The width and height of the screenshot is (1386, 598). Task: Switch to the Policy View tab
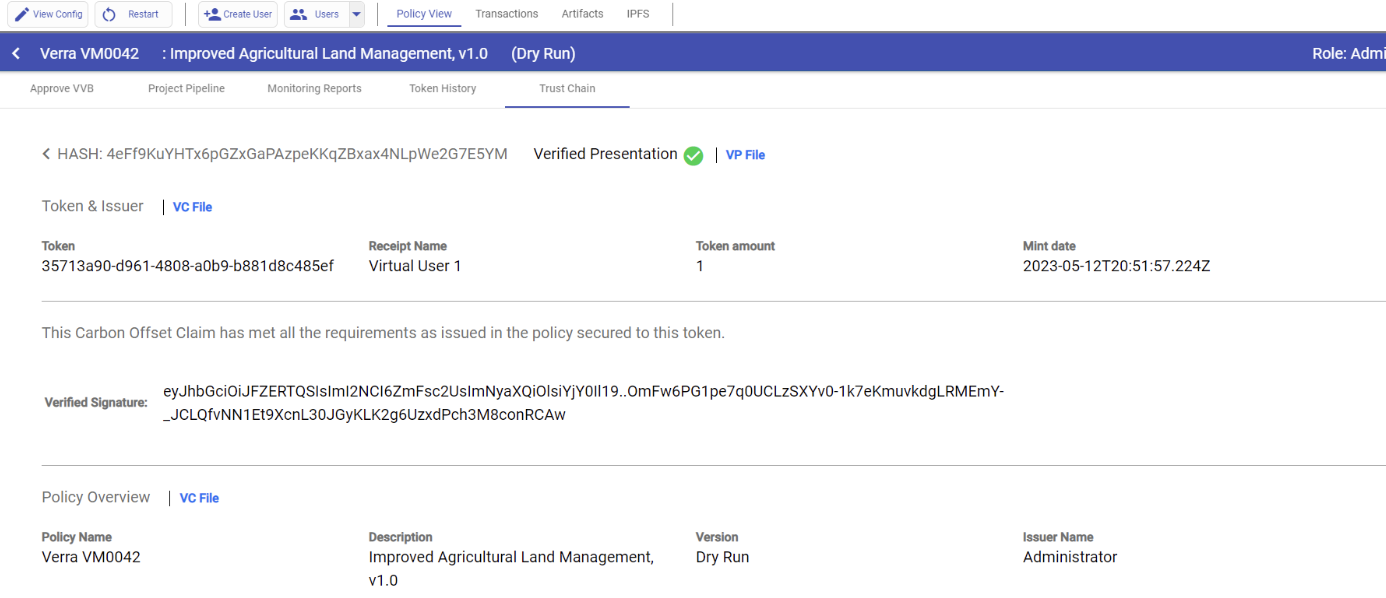tap(424, 14)
